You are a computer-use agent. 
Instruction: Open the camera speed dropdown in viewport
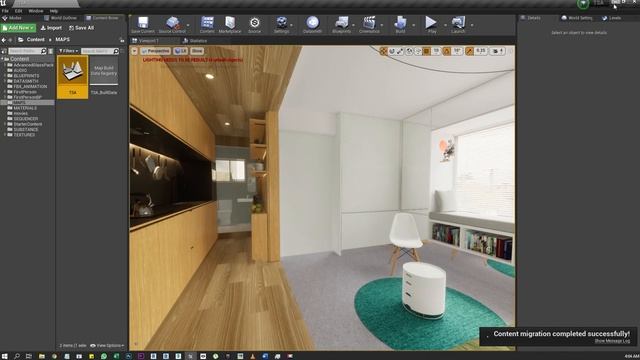click(x=498, y=51)
